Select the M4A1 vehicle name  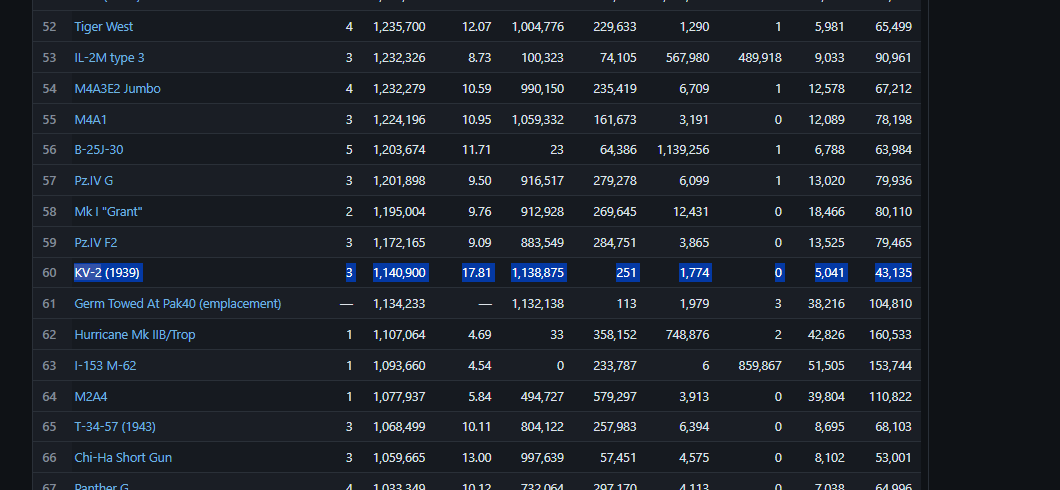click(x=91, y=120)
